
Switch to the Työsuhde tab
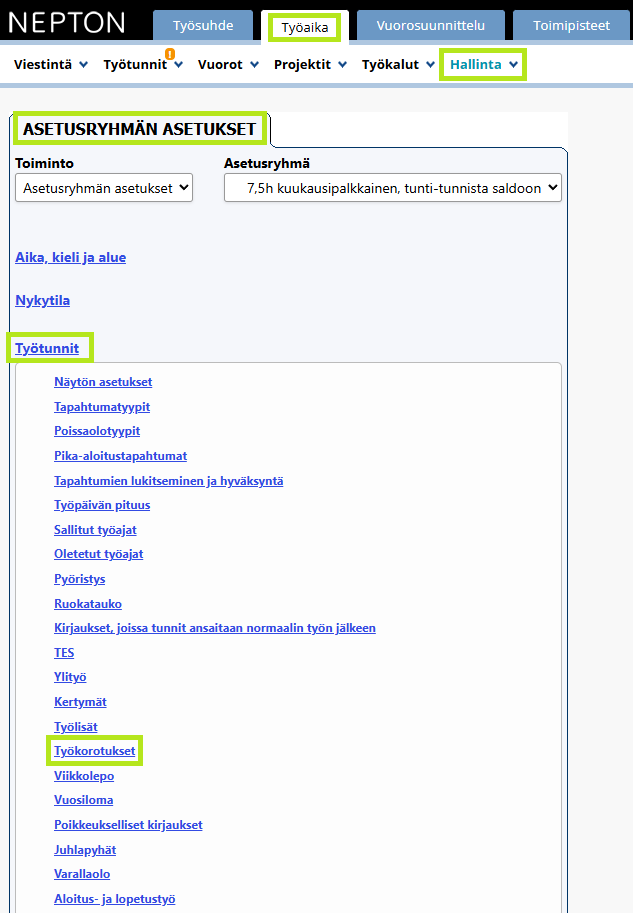coord(203,26)
